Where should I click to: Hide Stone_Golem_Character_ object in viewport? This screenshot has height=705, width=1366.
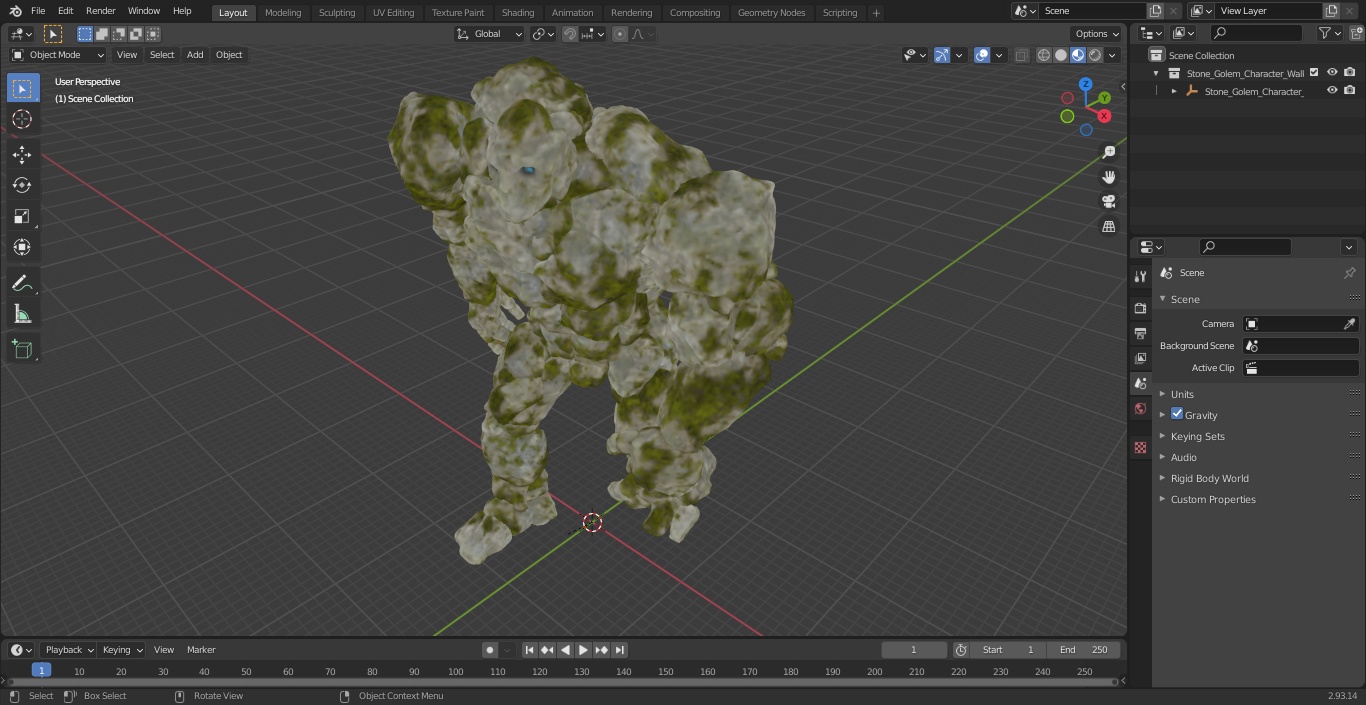[1332, 91]
